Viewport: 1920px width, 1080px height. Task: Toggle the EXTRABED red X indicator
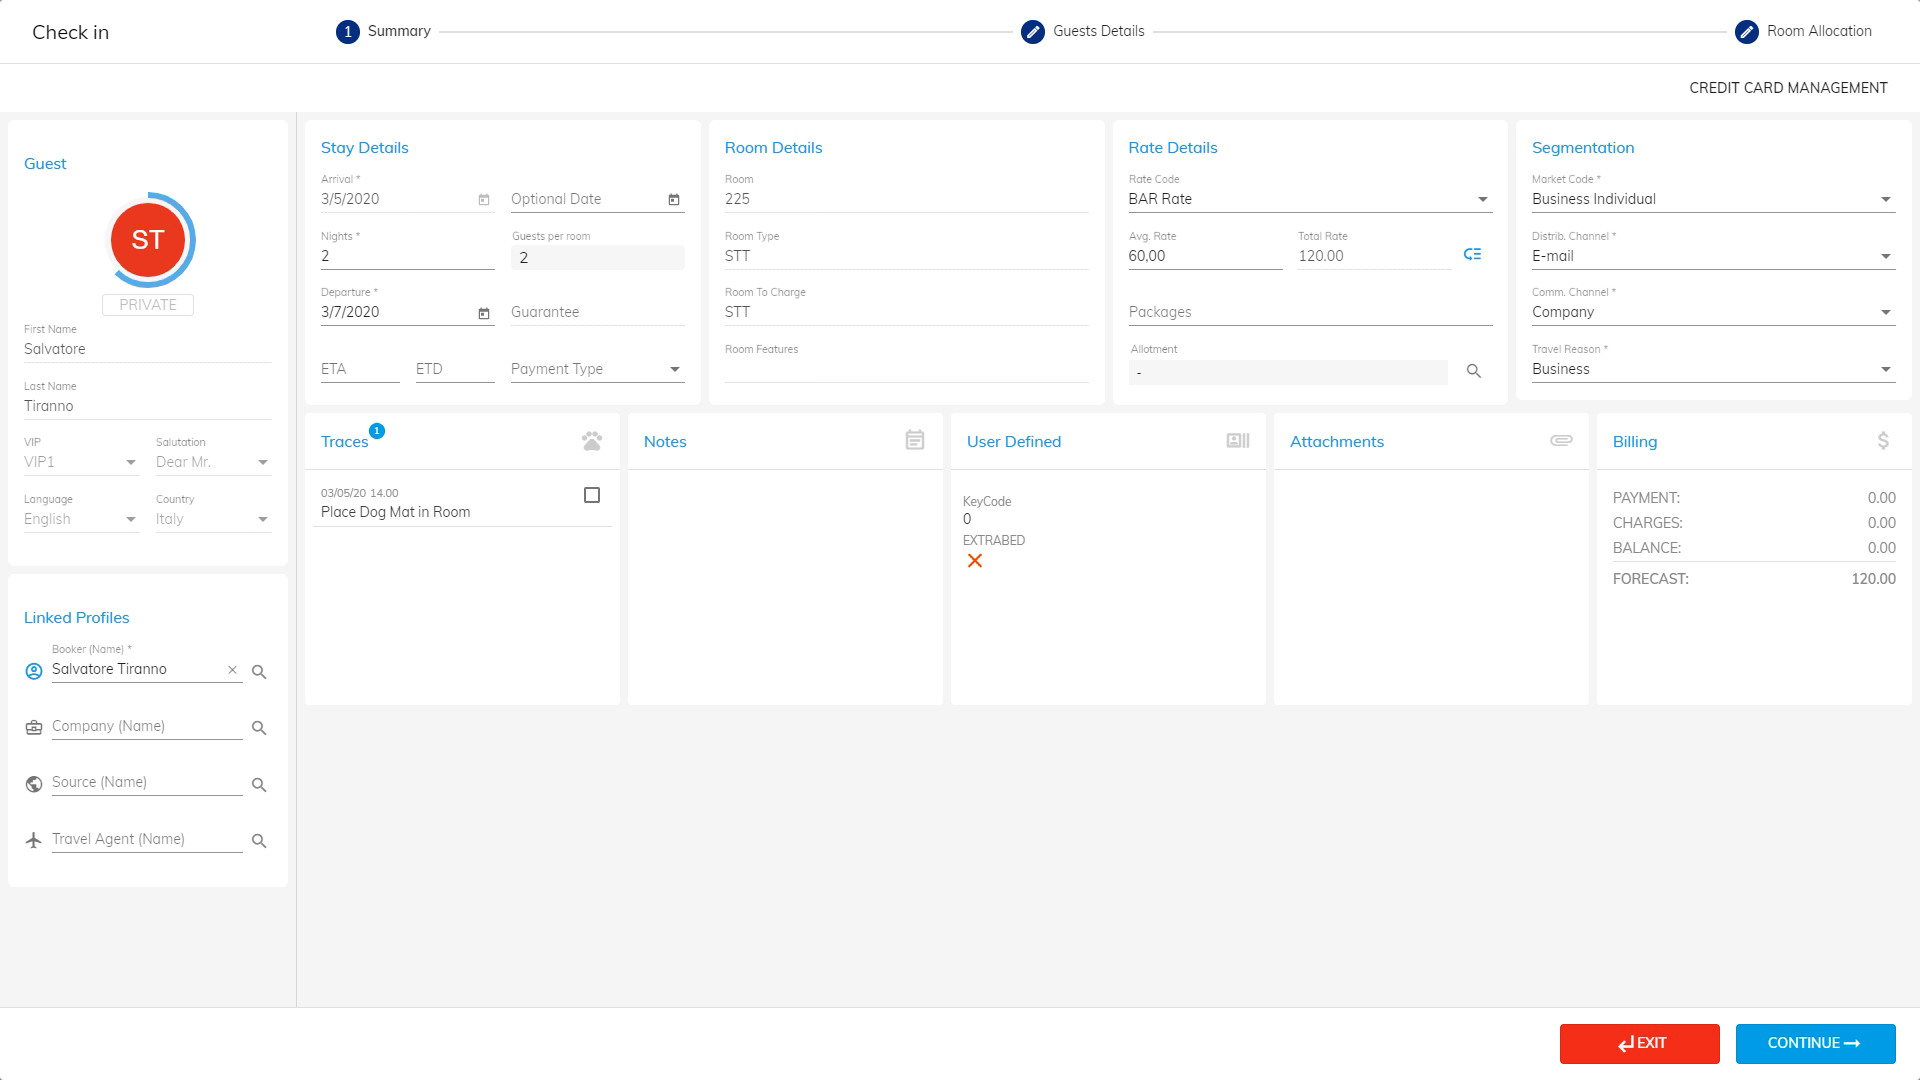pos(975,561)
